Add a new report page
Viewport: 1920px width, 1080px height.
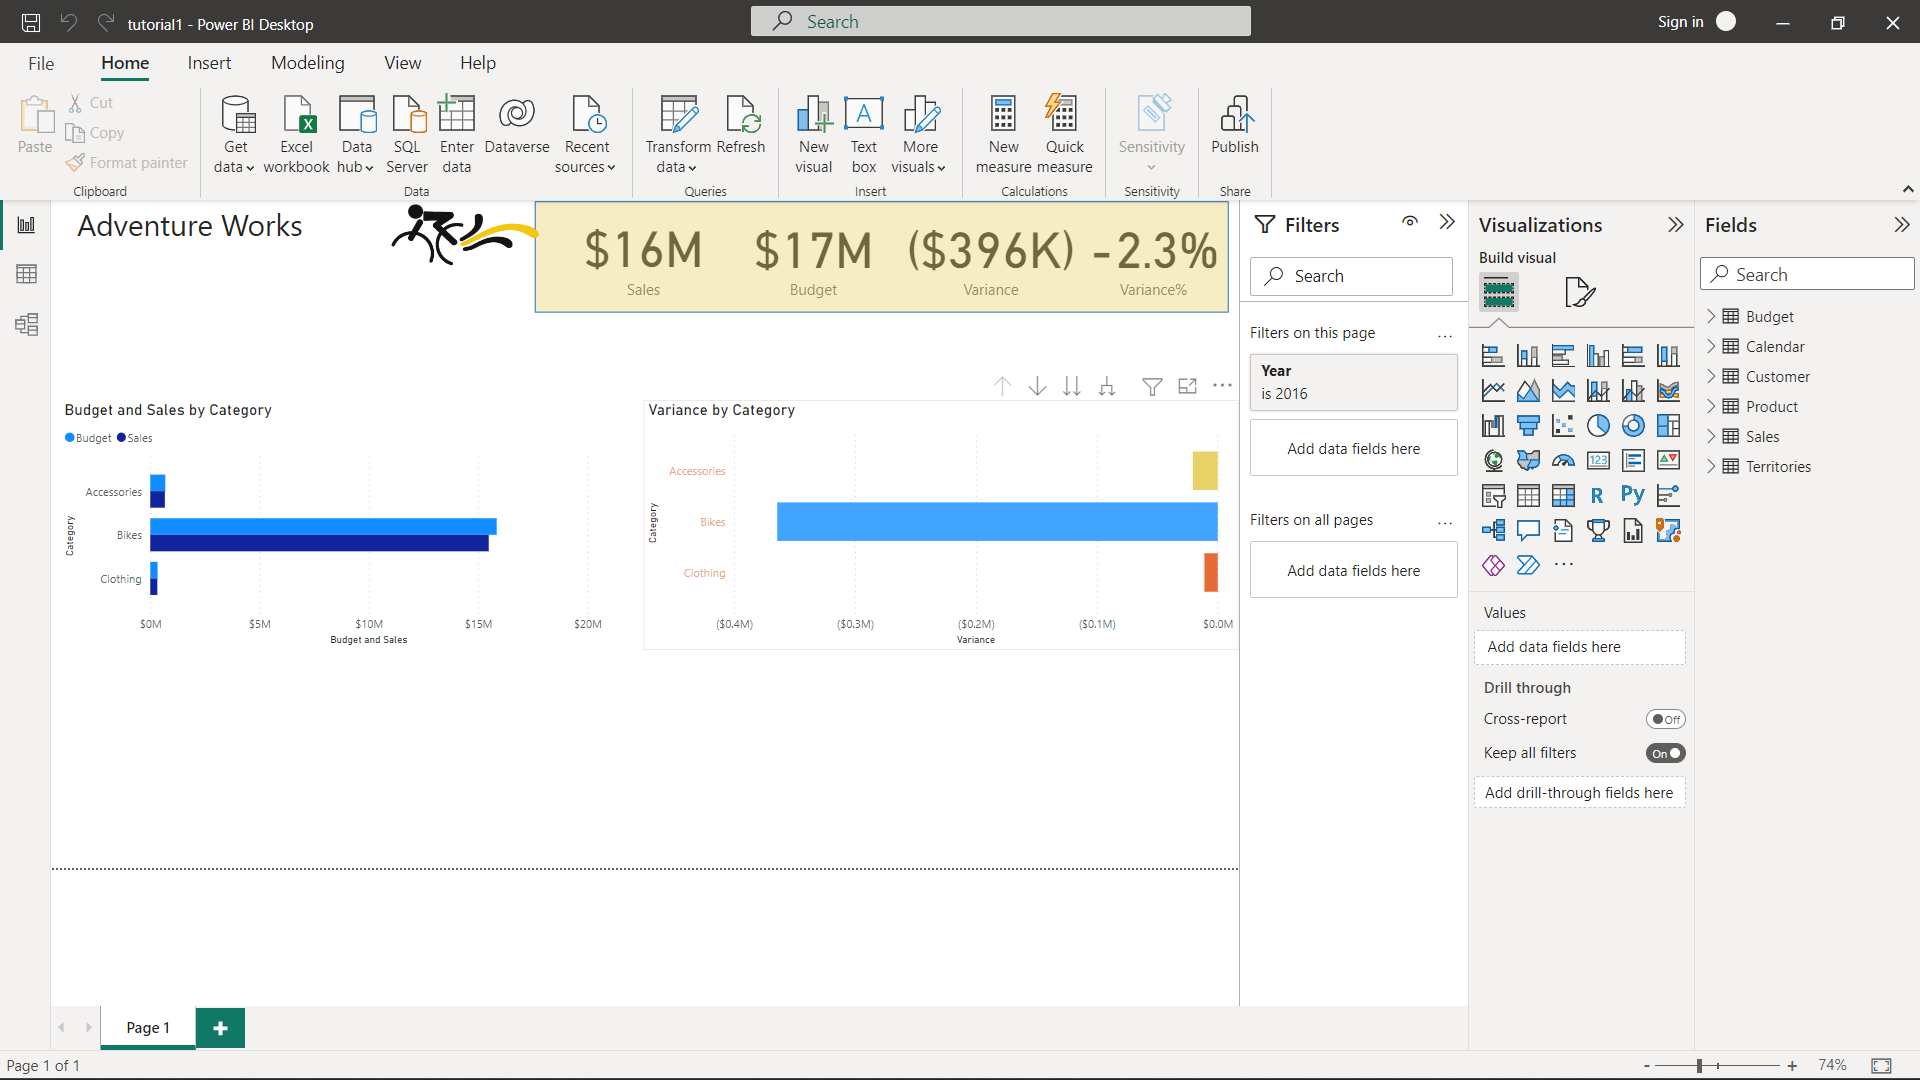click(220, 1027)
